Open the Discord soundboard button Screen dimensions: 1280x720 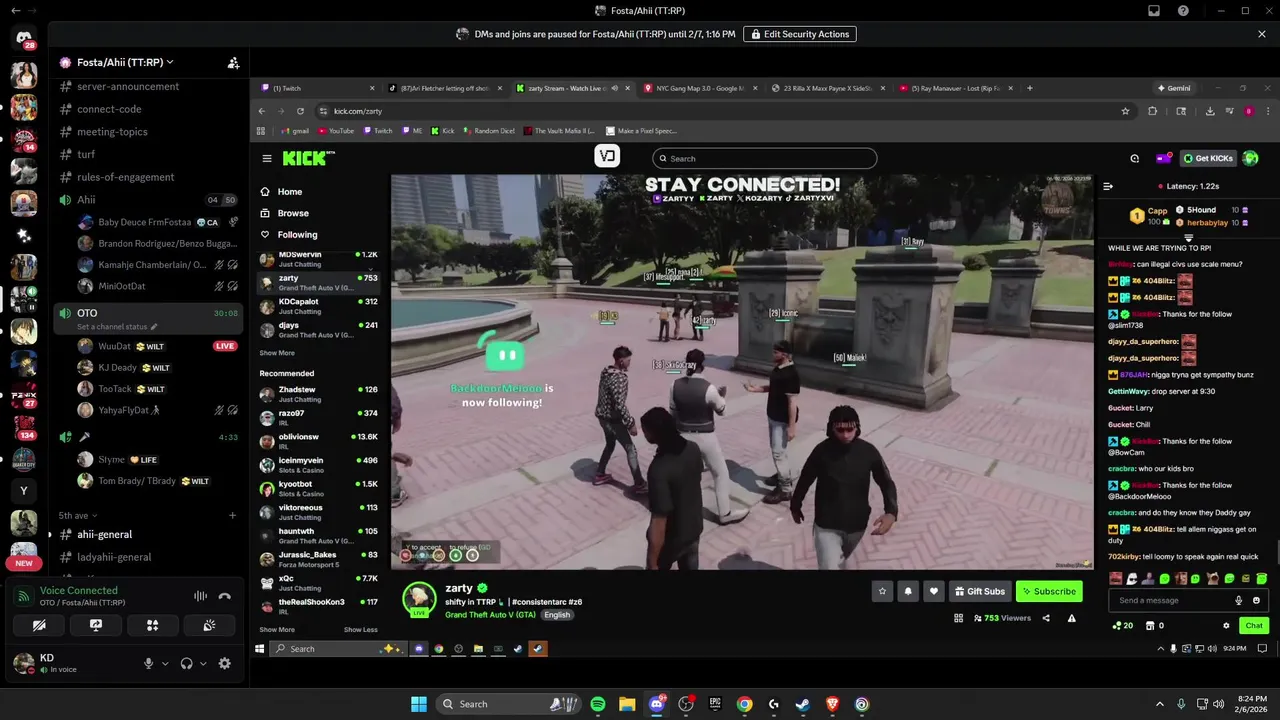209,625
